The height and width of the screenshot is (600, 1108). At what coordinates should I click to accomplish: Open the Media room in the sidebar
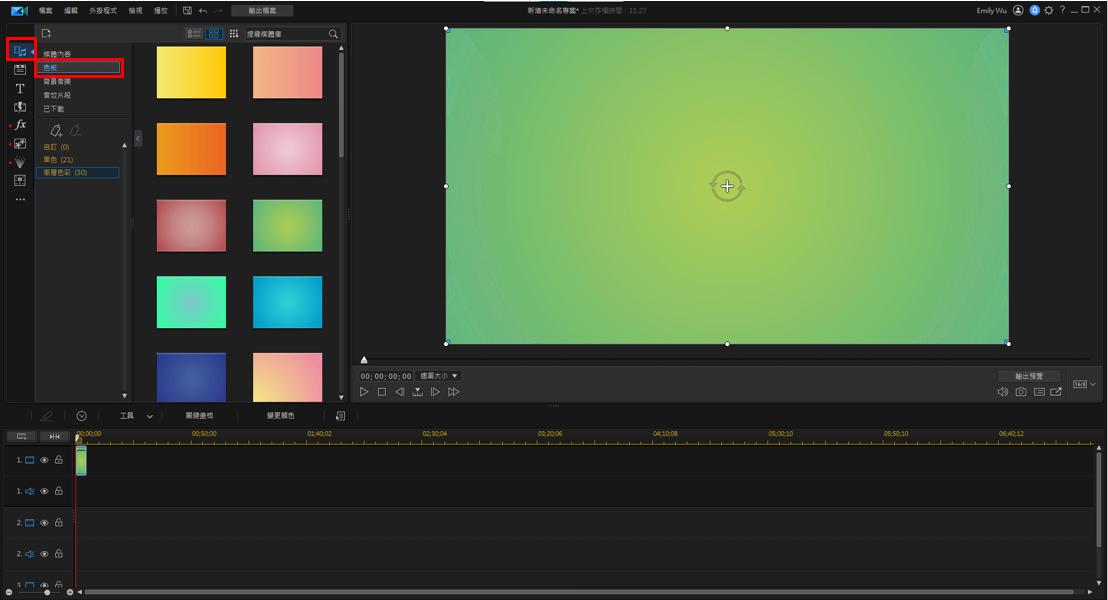pyautogui.click(x=20, y=51)
